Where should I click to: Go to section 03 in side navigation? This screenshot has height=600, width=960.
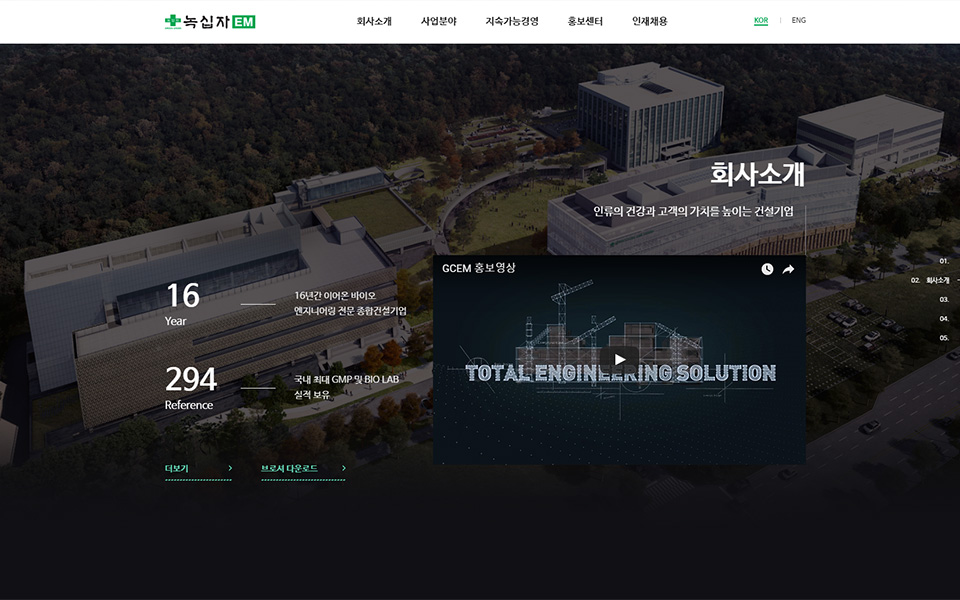pyautogui.click(x=944, y=299)
